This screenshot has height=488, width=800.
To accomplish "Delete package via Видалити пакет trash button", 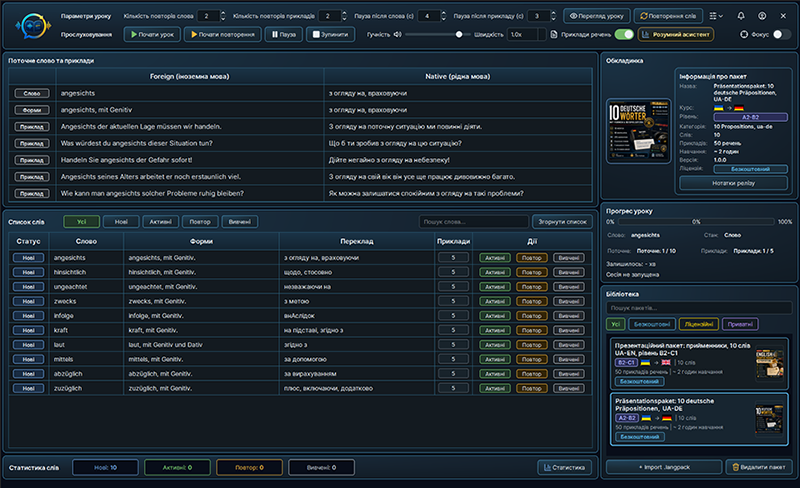I will point(759,467).
